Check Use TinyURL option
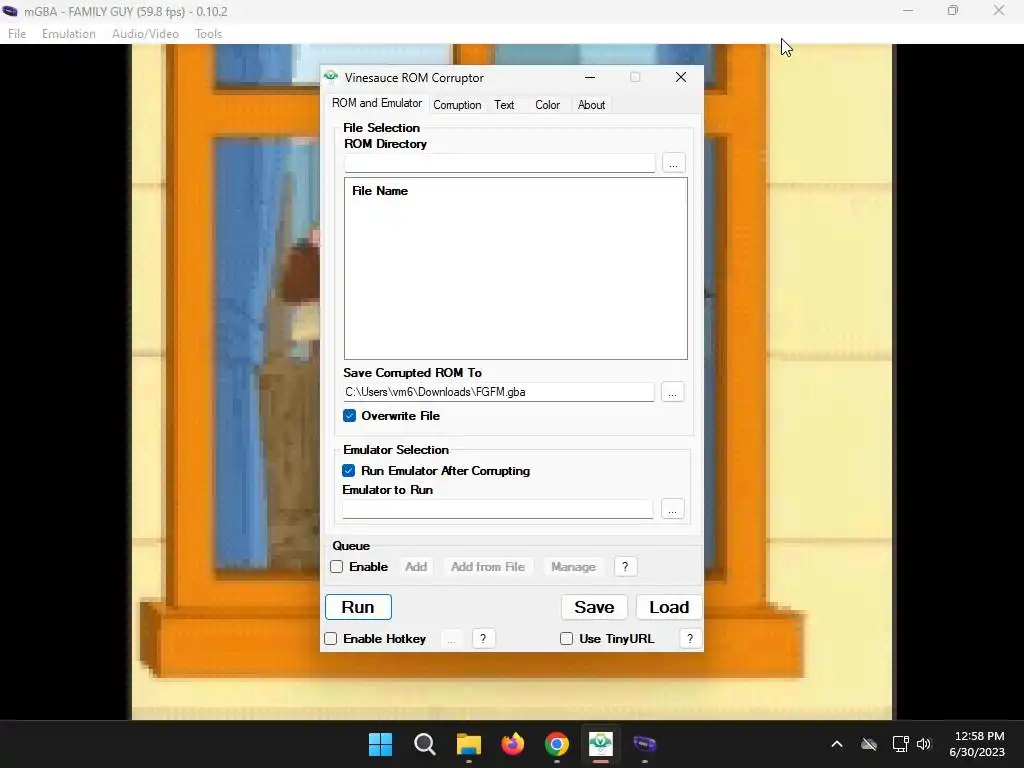This screenshot has height=768, width=1024. tap(566, 639)
